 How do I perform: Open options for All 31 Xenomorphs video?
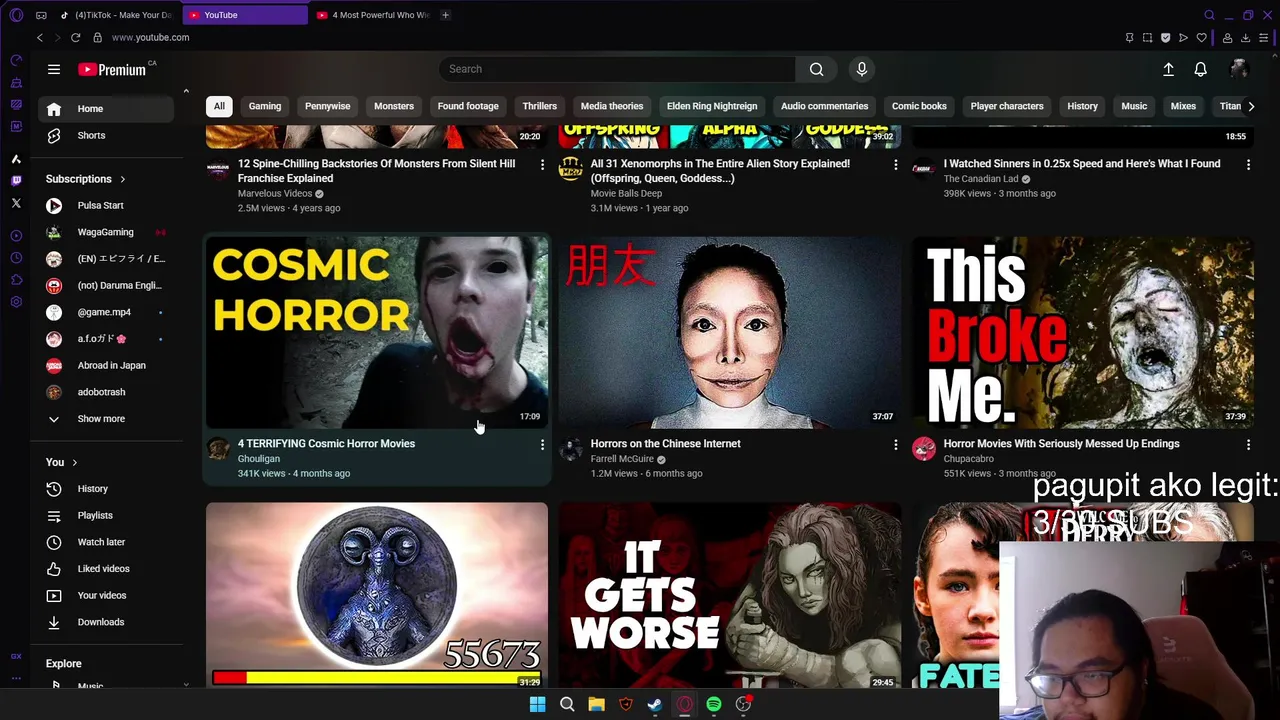(895, 164)
